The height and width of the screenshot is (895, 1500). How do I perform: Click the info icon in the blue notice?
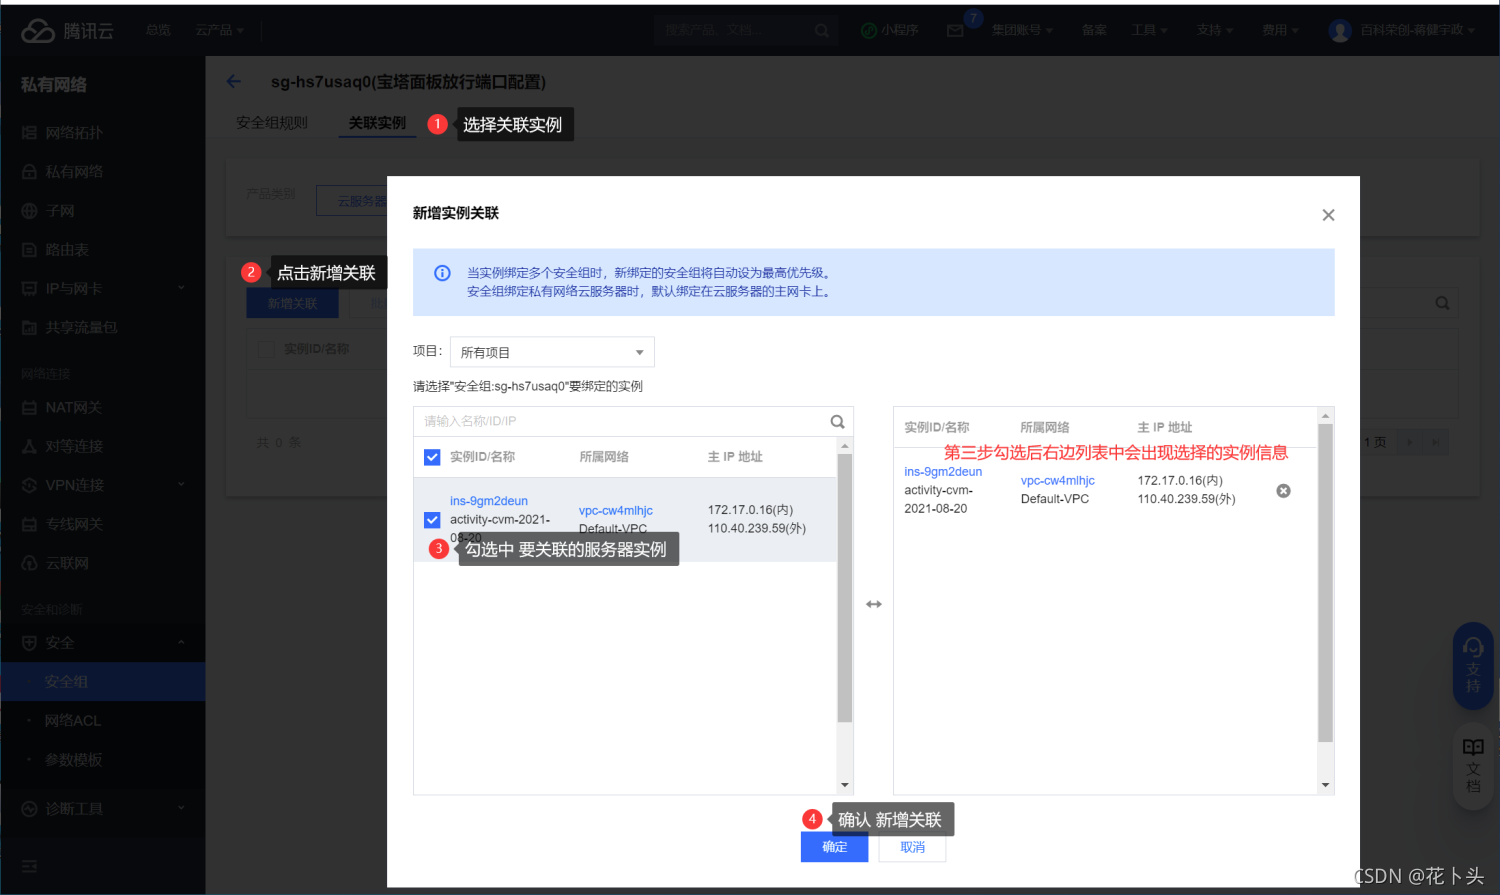click(442, 273)
